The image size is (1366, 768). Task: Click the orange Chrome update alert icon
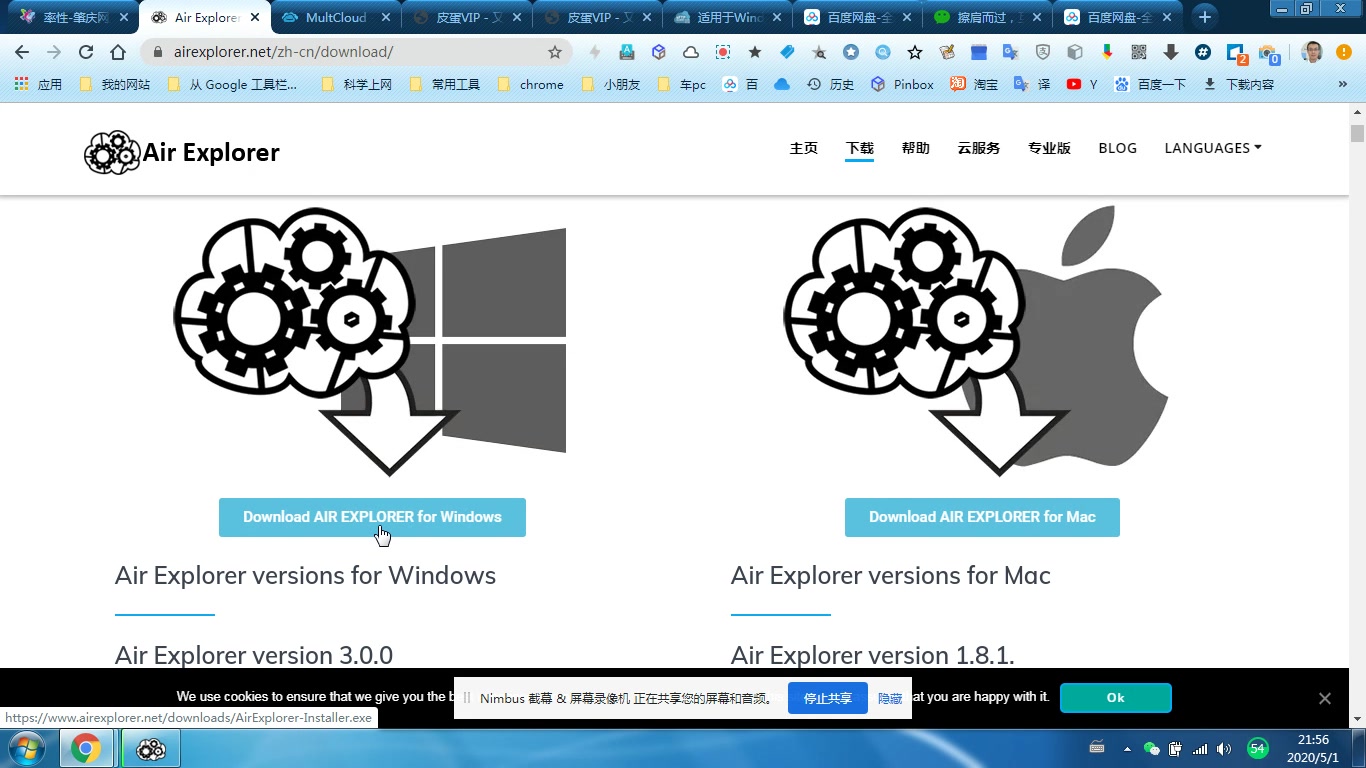click(1343, 52)
